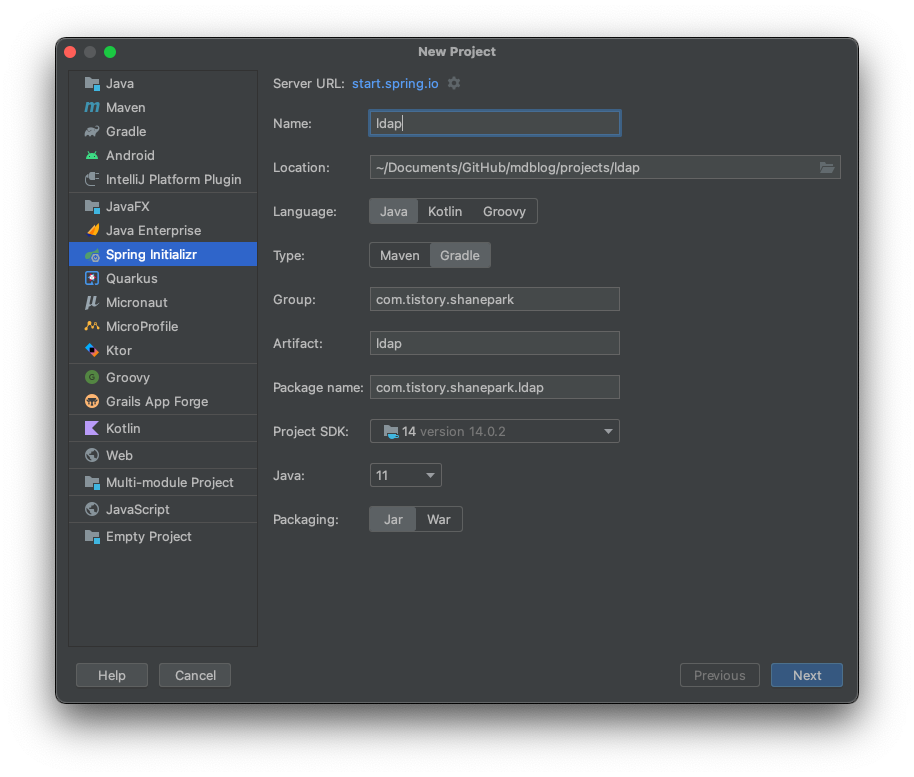
Task: Select MicroProfile in the sidebar
Action: 163,326
